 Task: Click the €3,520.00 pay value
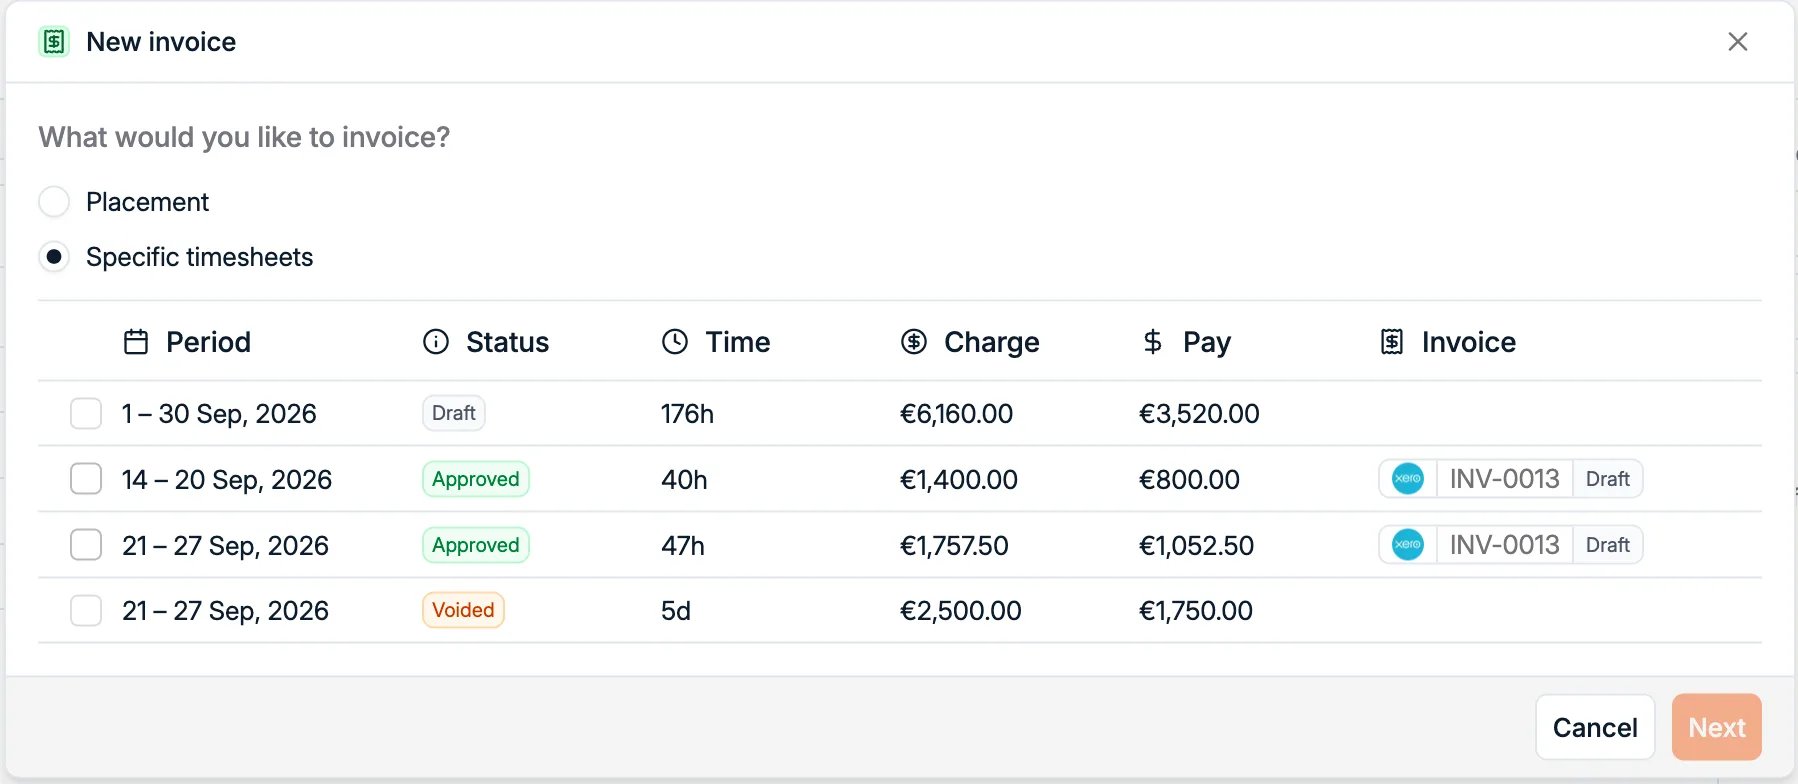click(1199, 413)
